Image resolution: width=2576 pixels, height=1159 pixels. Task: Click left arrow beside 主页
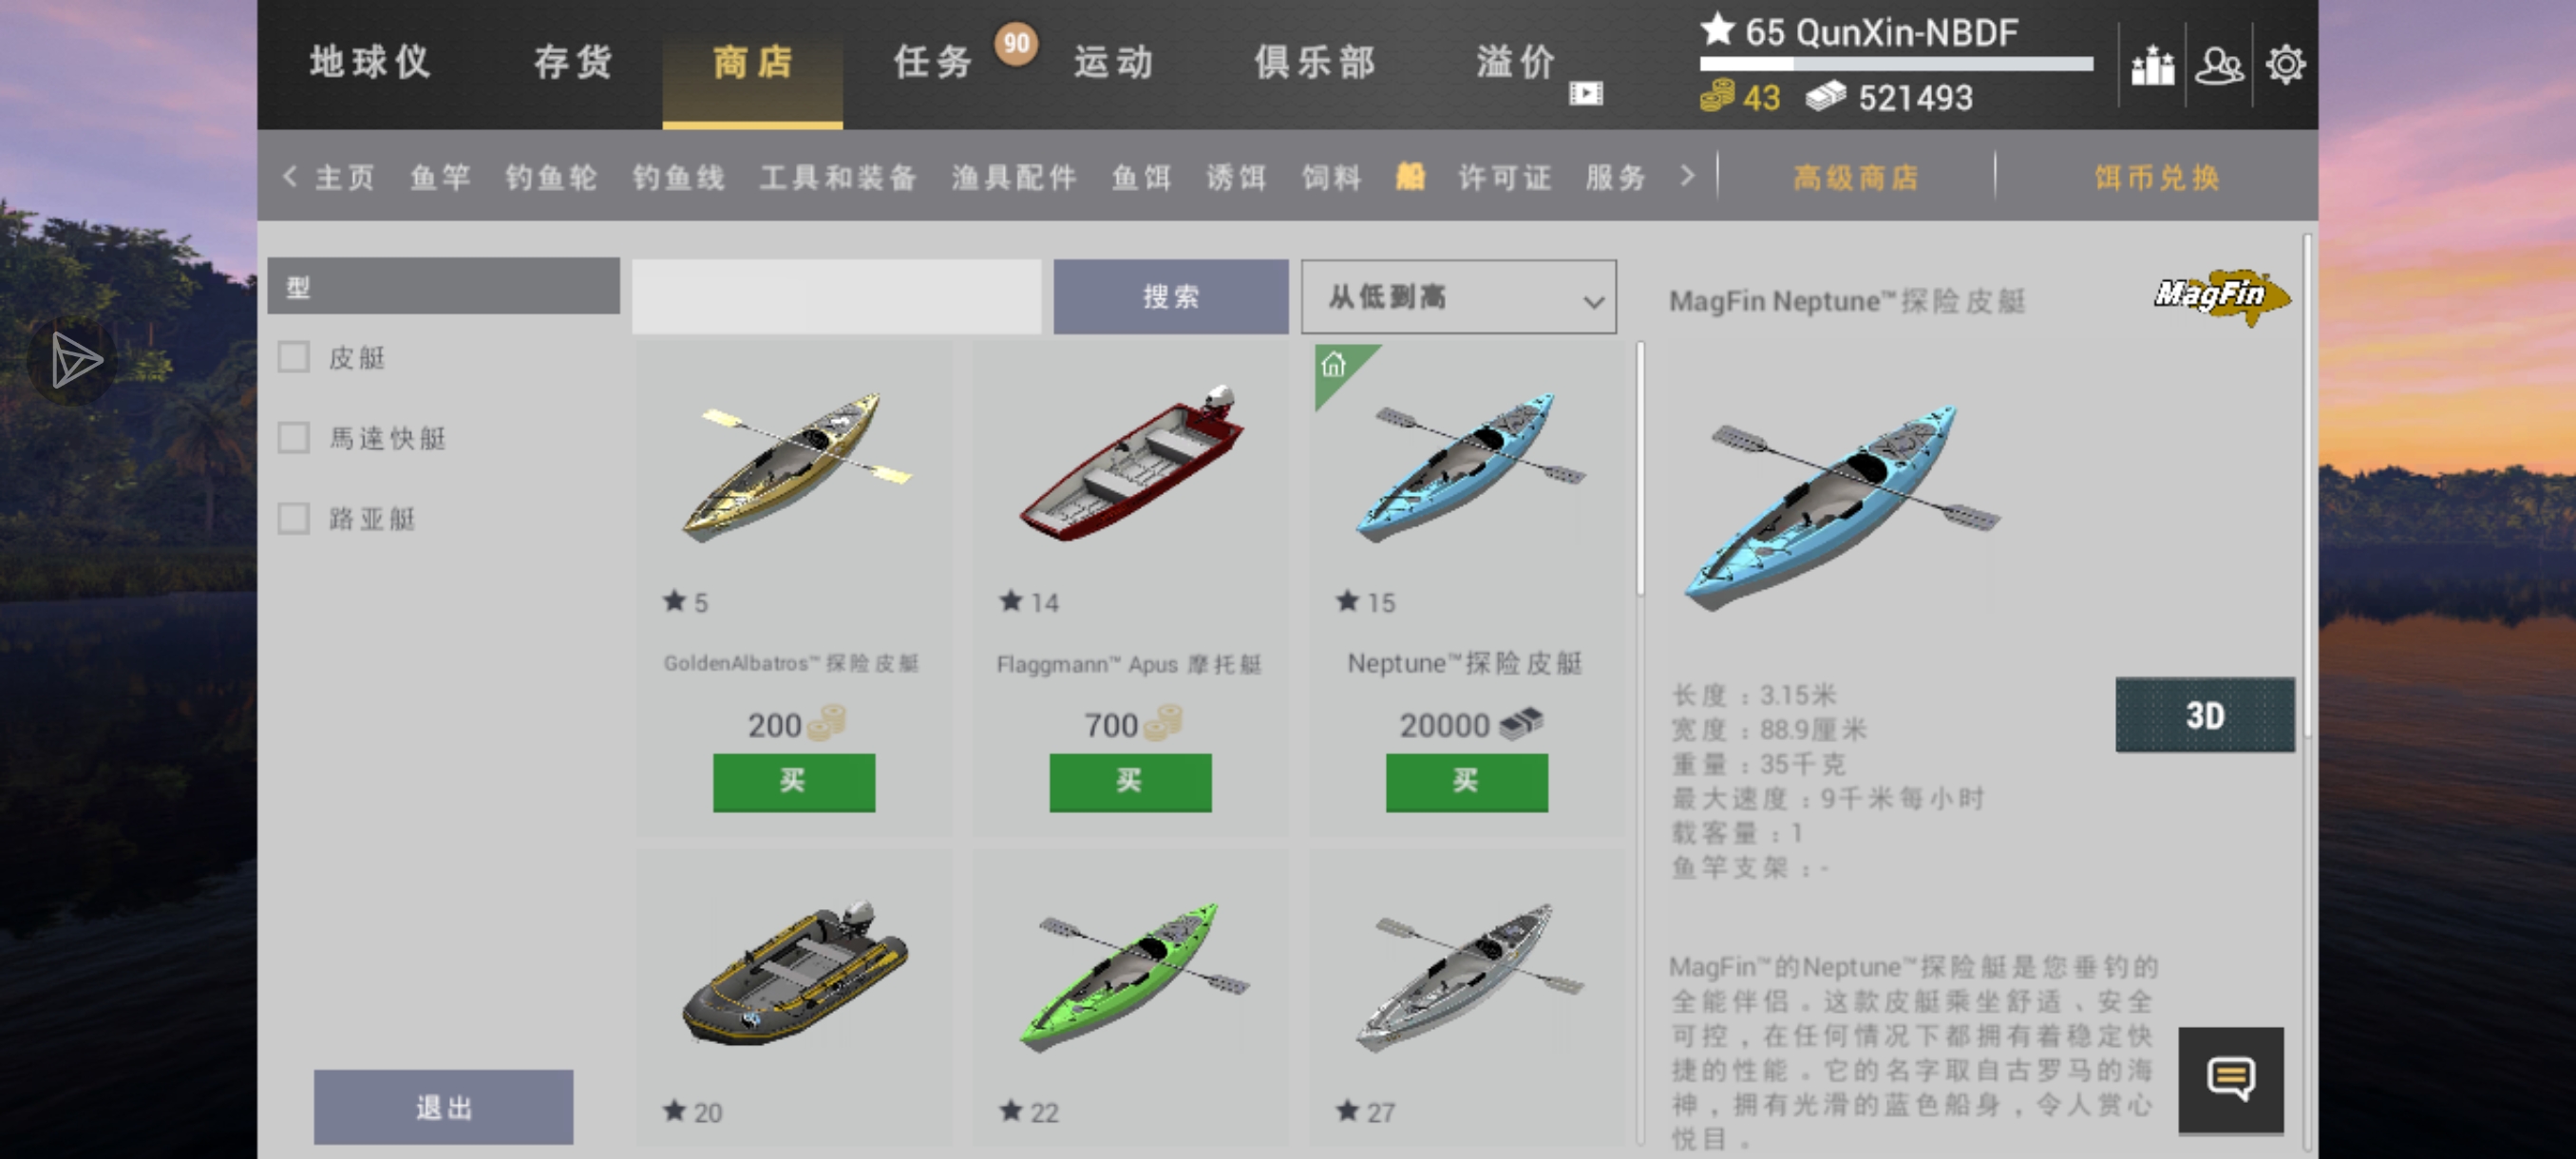290,177
